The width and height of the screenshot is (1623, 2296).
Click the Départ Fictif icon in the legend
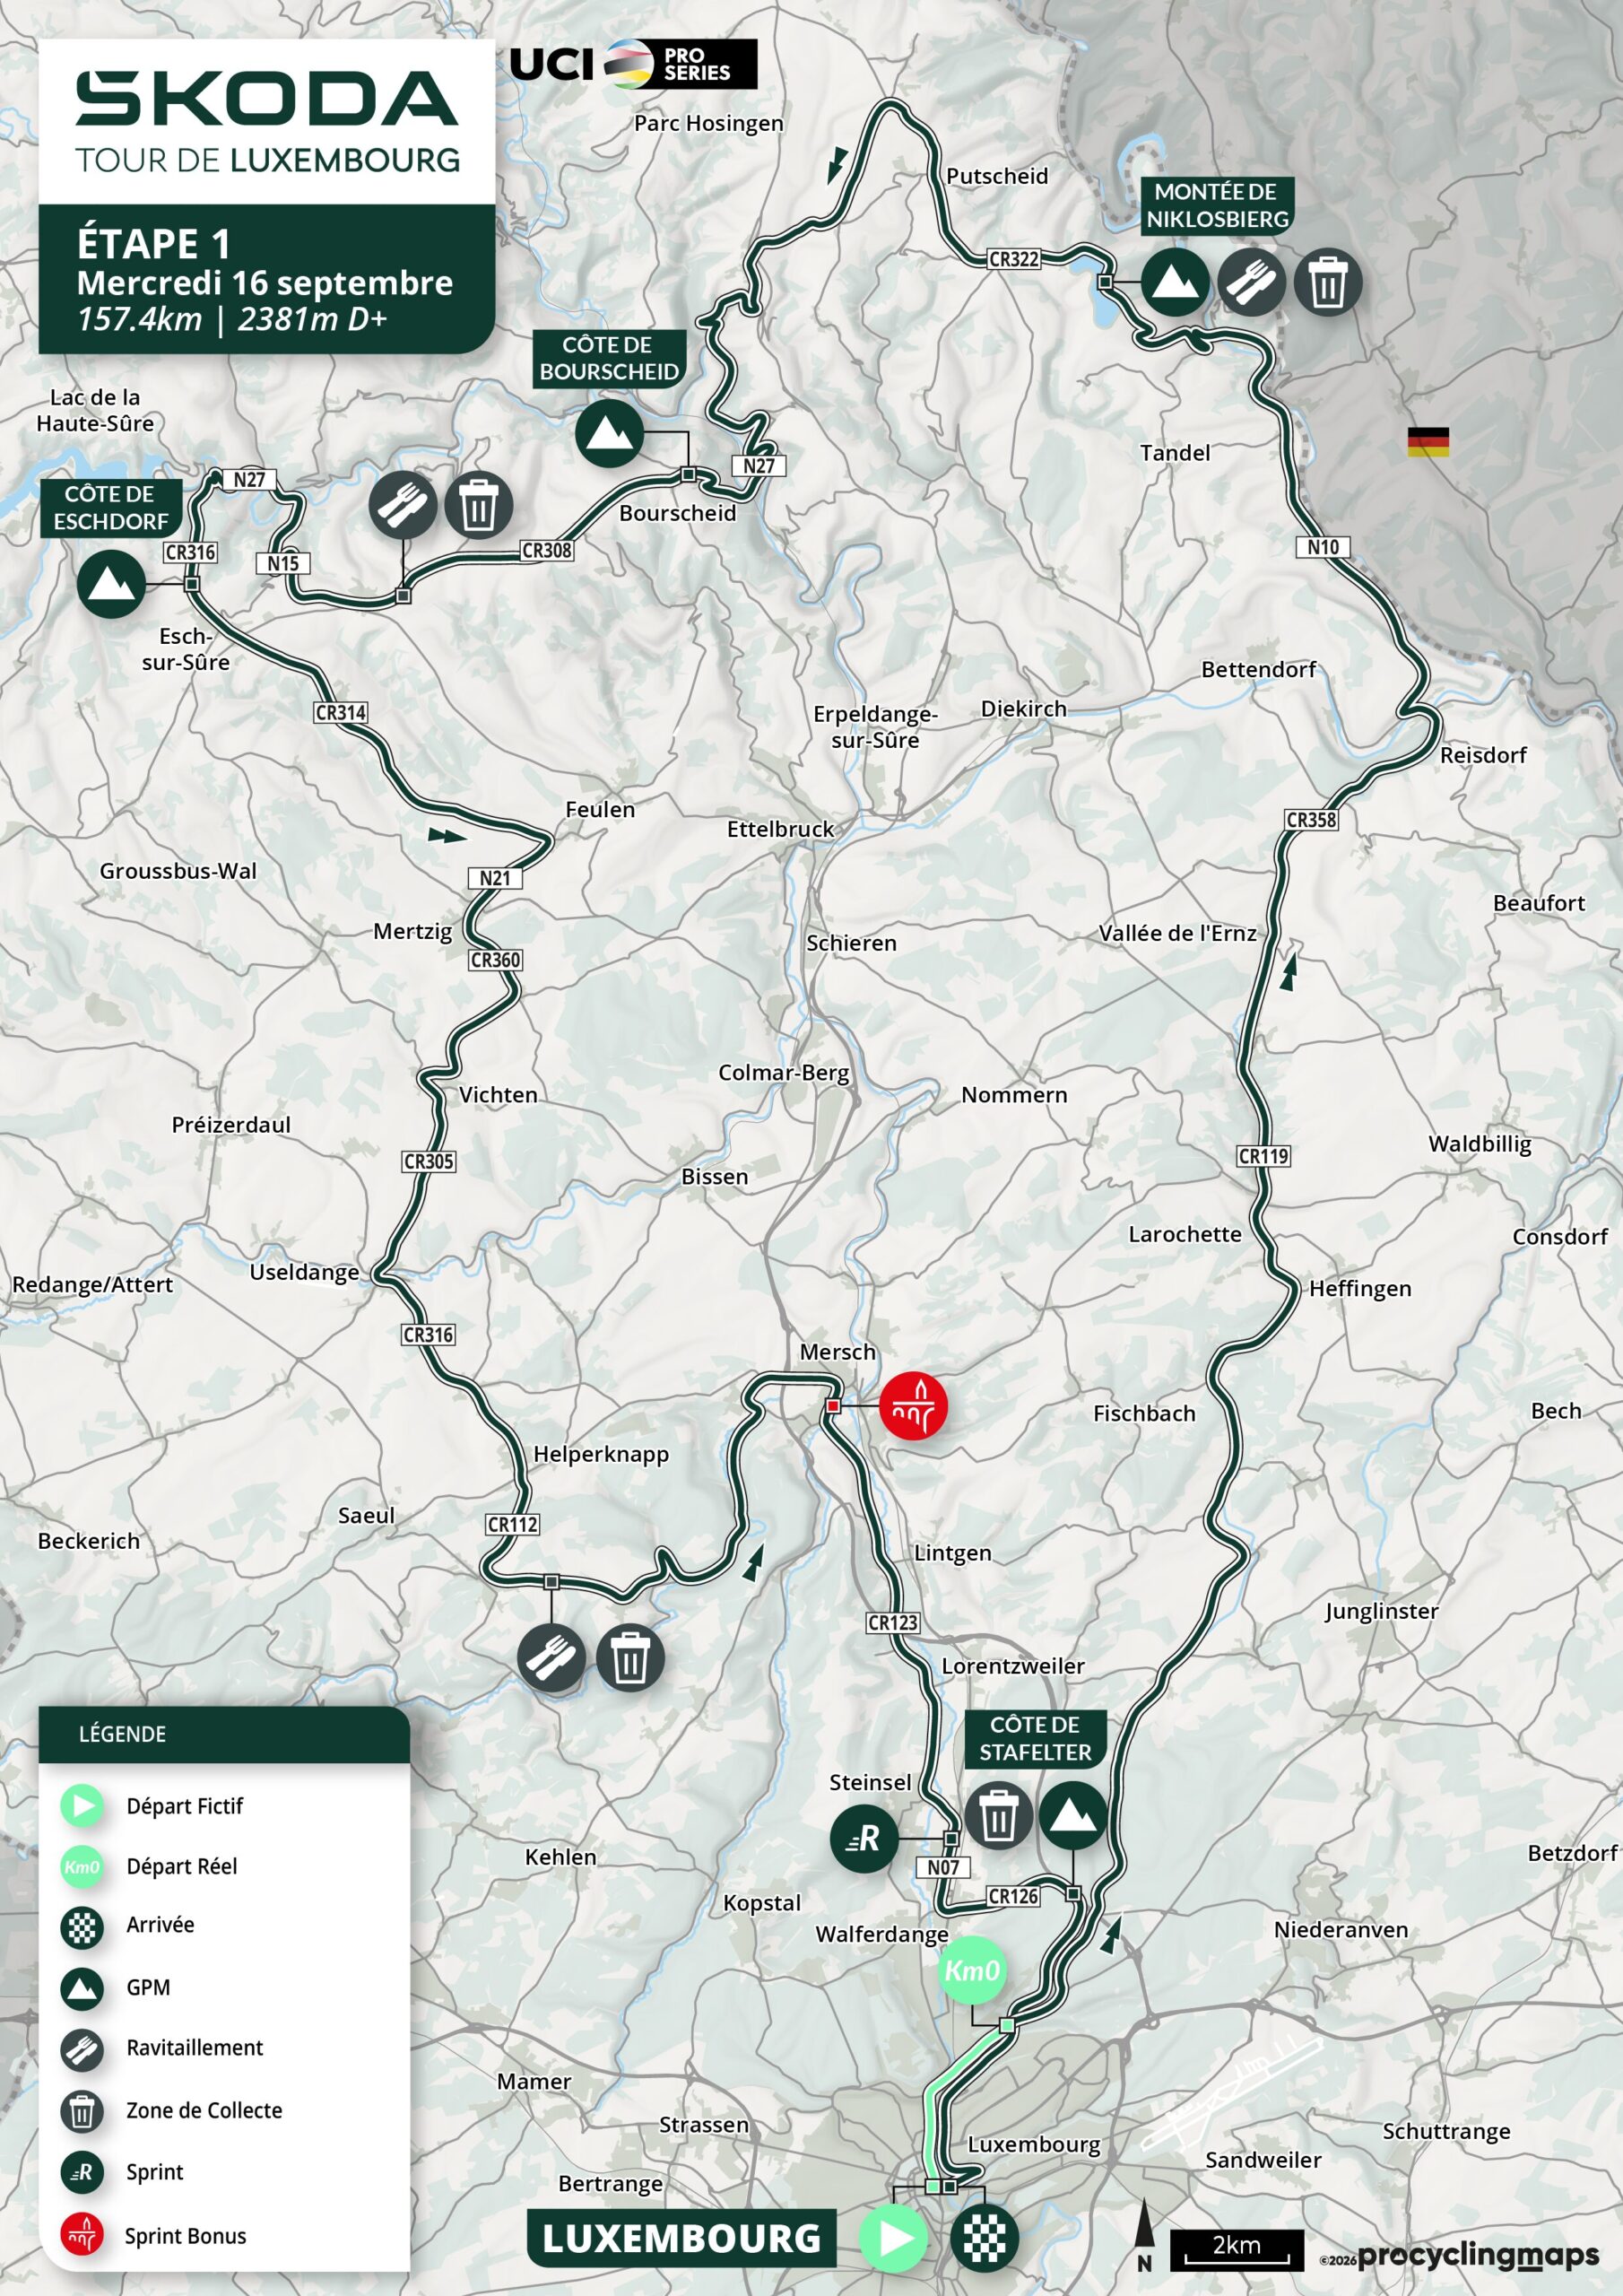(82, 1806)
